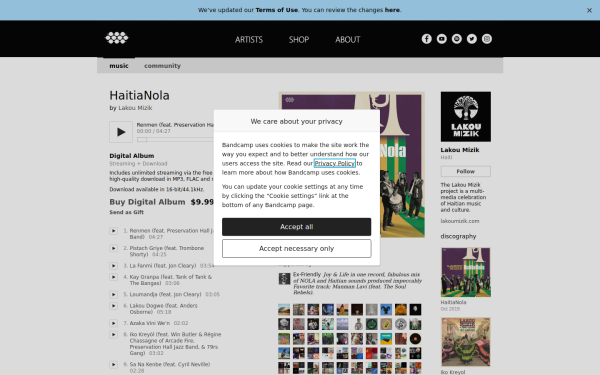Viewport: 600px width, 375px height.
Task: Play track 3 La Fanmi
Action: click(x=114, y=266)
